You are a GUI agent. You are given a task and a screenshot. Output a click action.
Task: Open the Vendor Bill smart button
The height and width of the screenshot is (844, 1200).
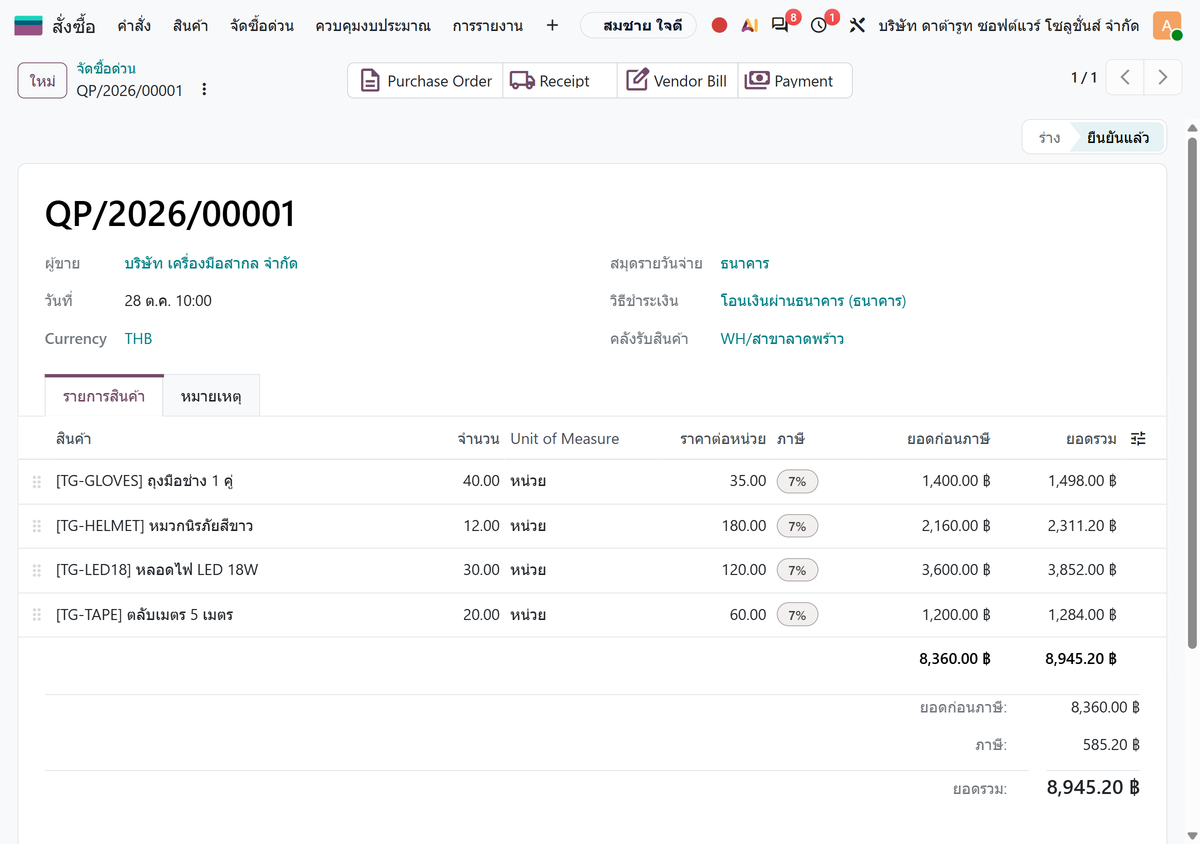(677, 81)
